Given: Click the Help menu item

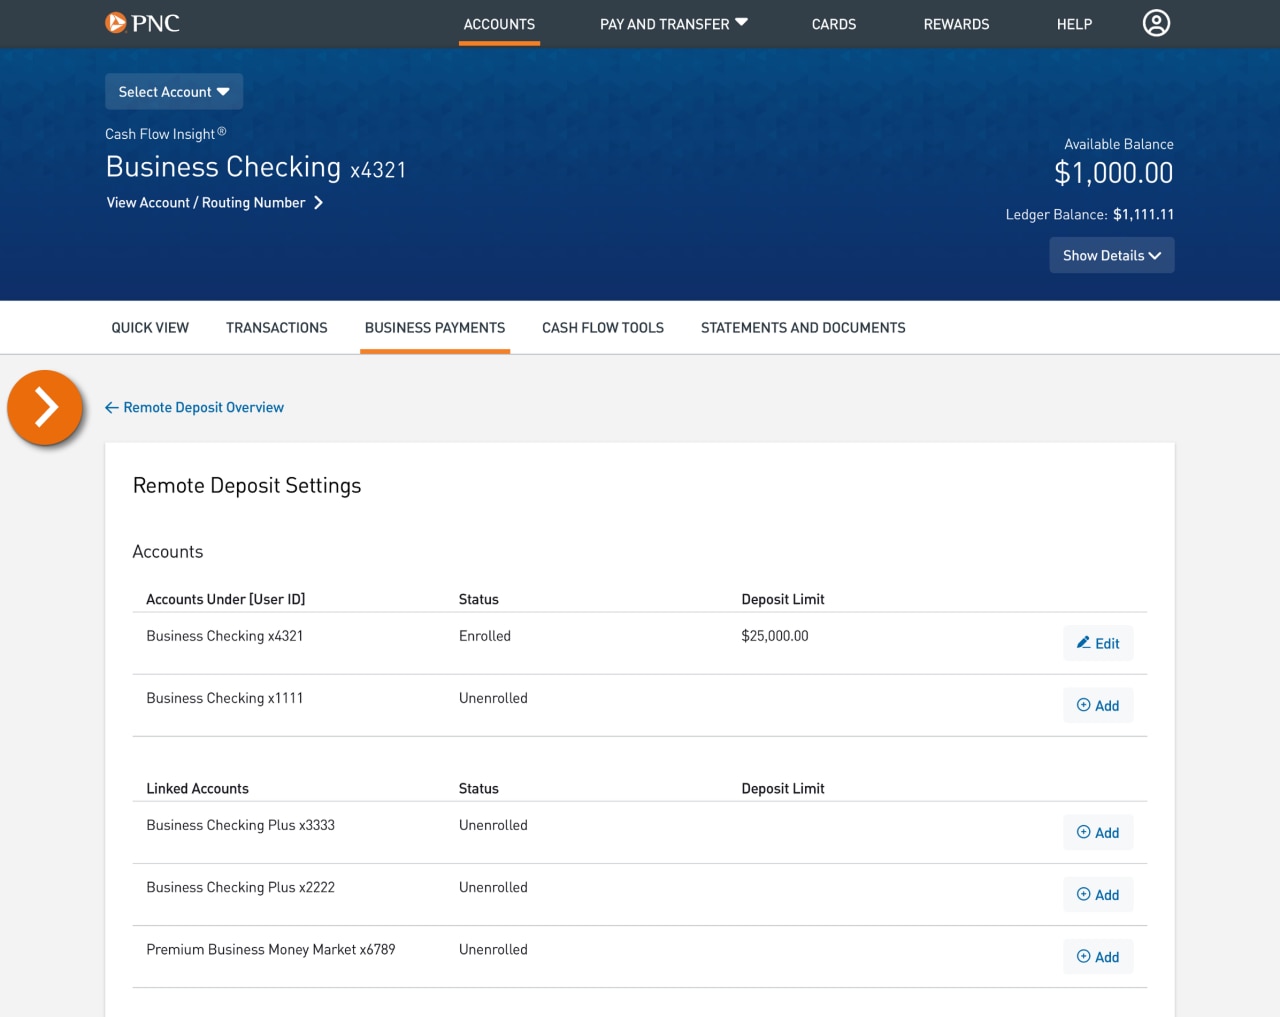Looking at the screenshot, I should click(1074, 24).
